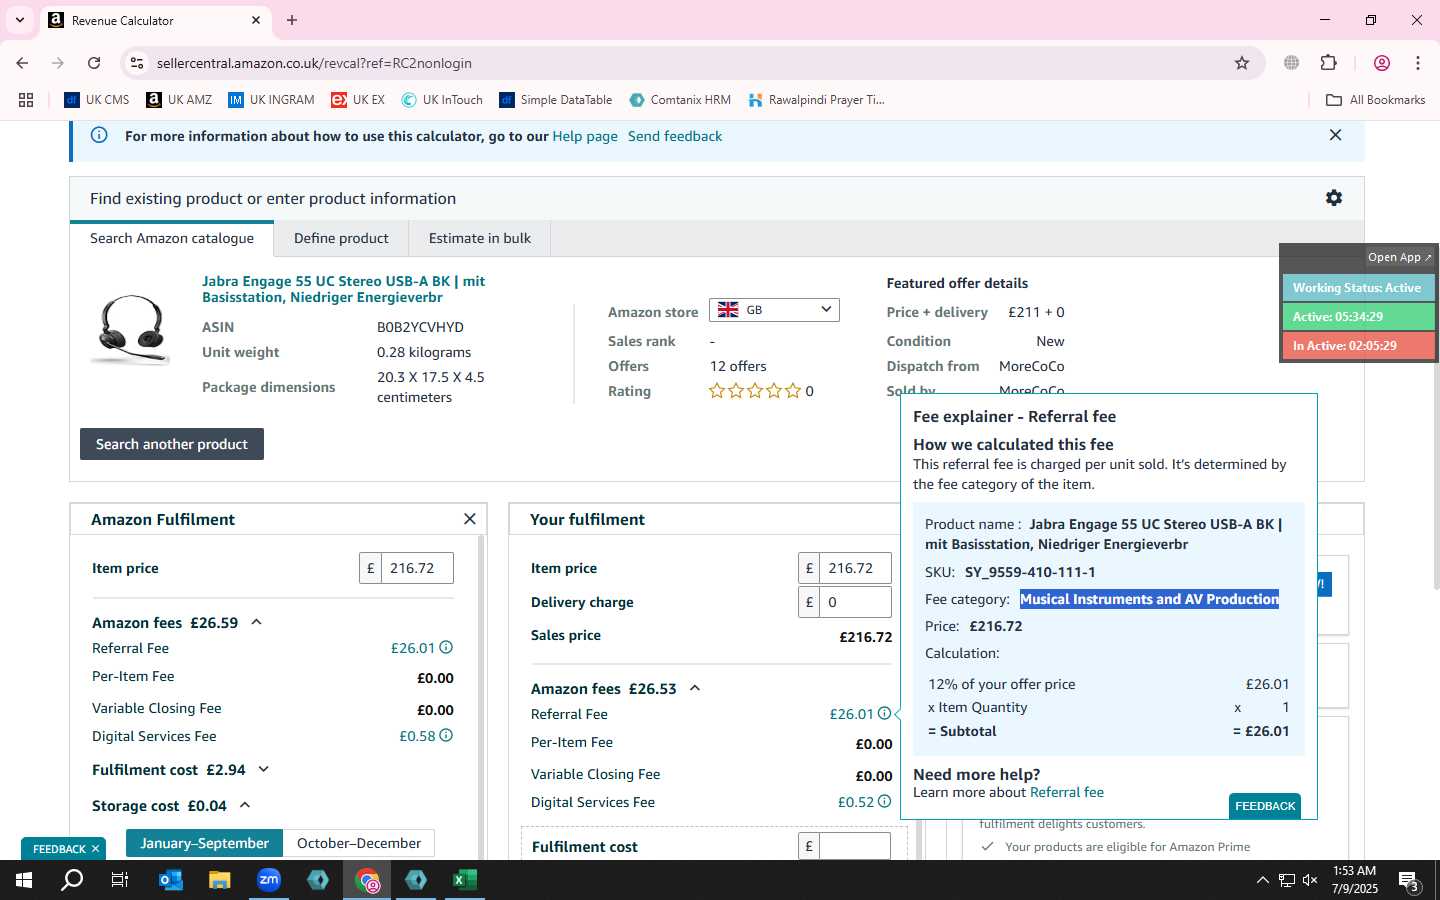Open the Windows Start menu
Image resolution: width=1440 pixels, height=900 pixels.
[24, 880]
